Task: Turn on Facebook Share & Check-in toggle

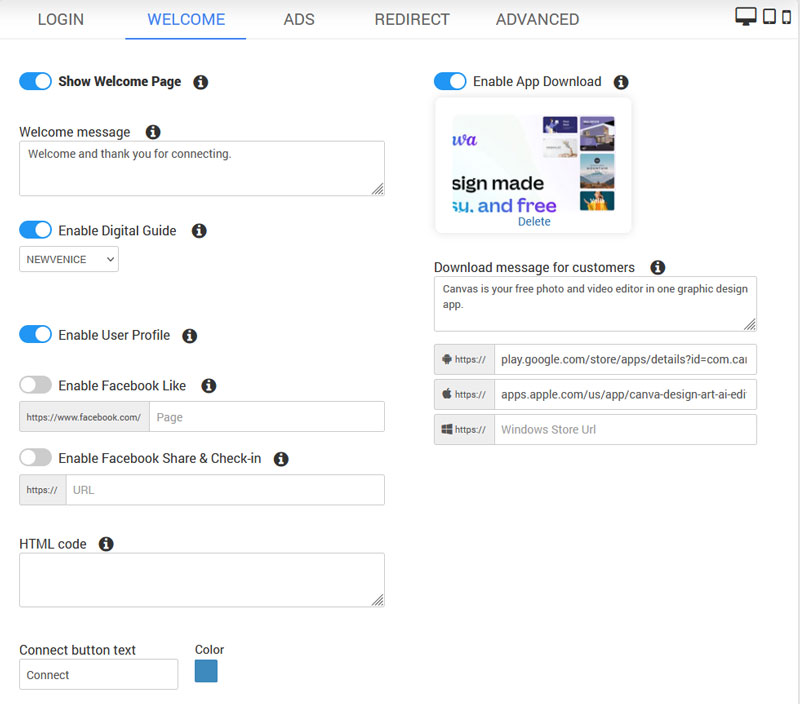Action: pyautogui.click(x=35, y=458)
